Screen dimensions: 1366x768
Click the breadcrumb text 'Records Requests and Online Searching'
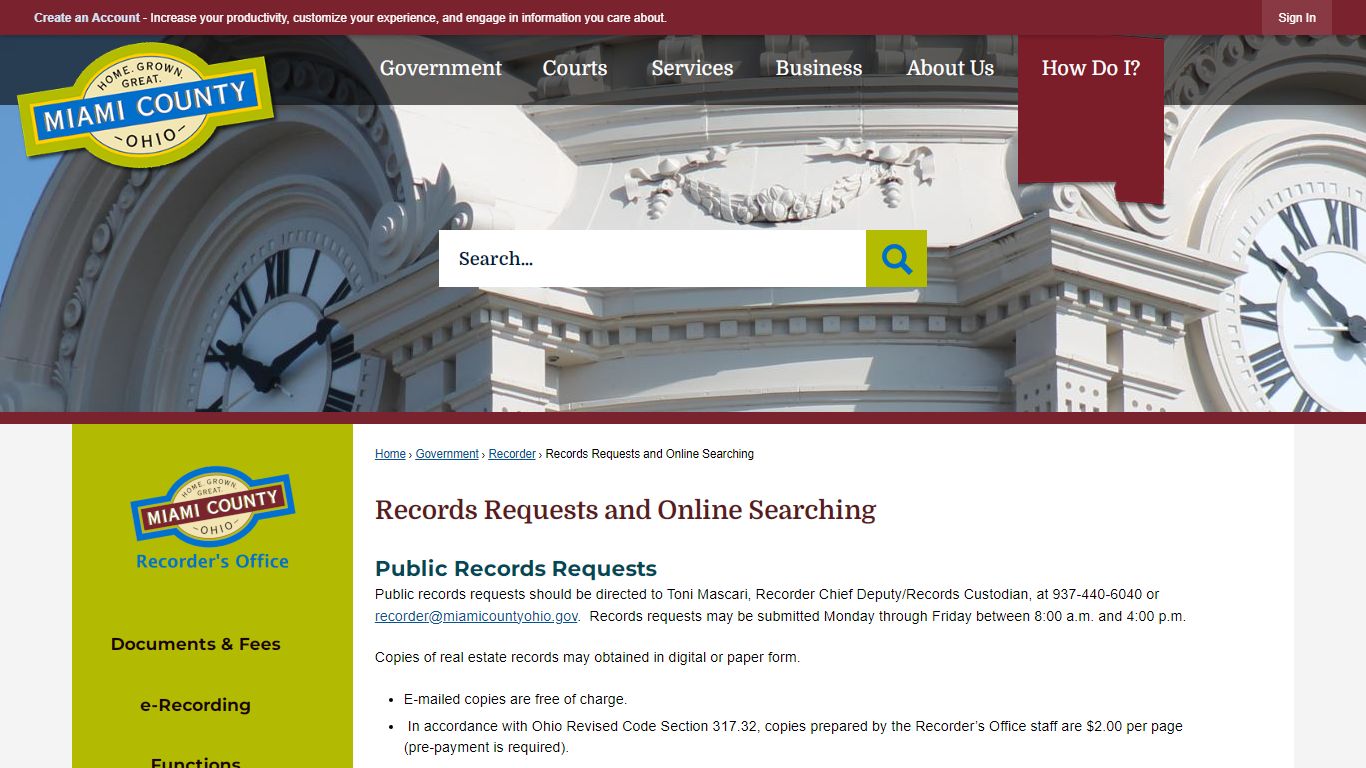point(650,454)
